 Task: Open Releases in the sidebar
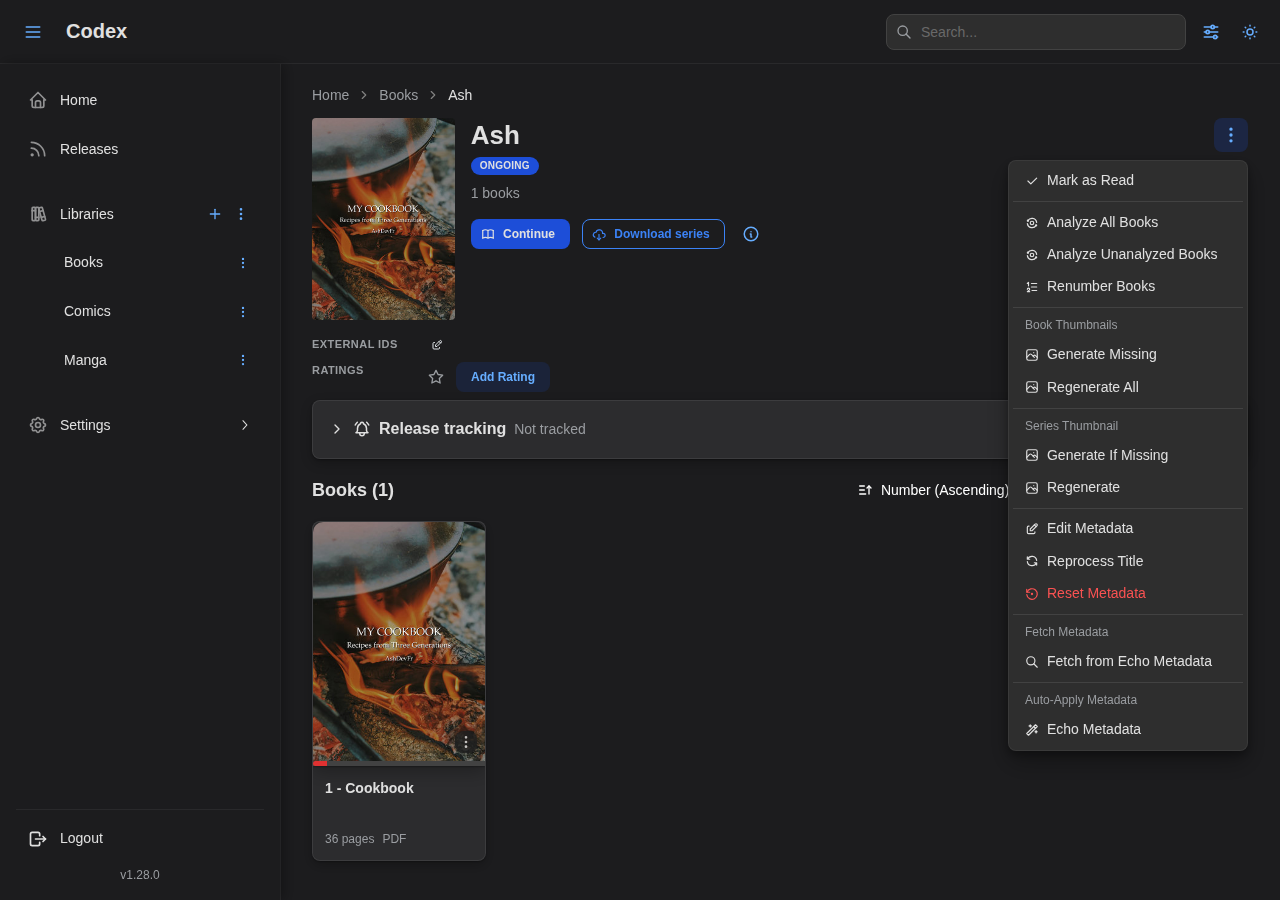click(x=140, y=149)
